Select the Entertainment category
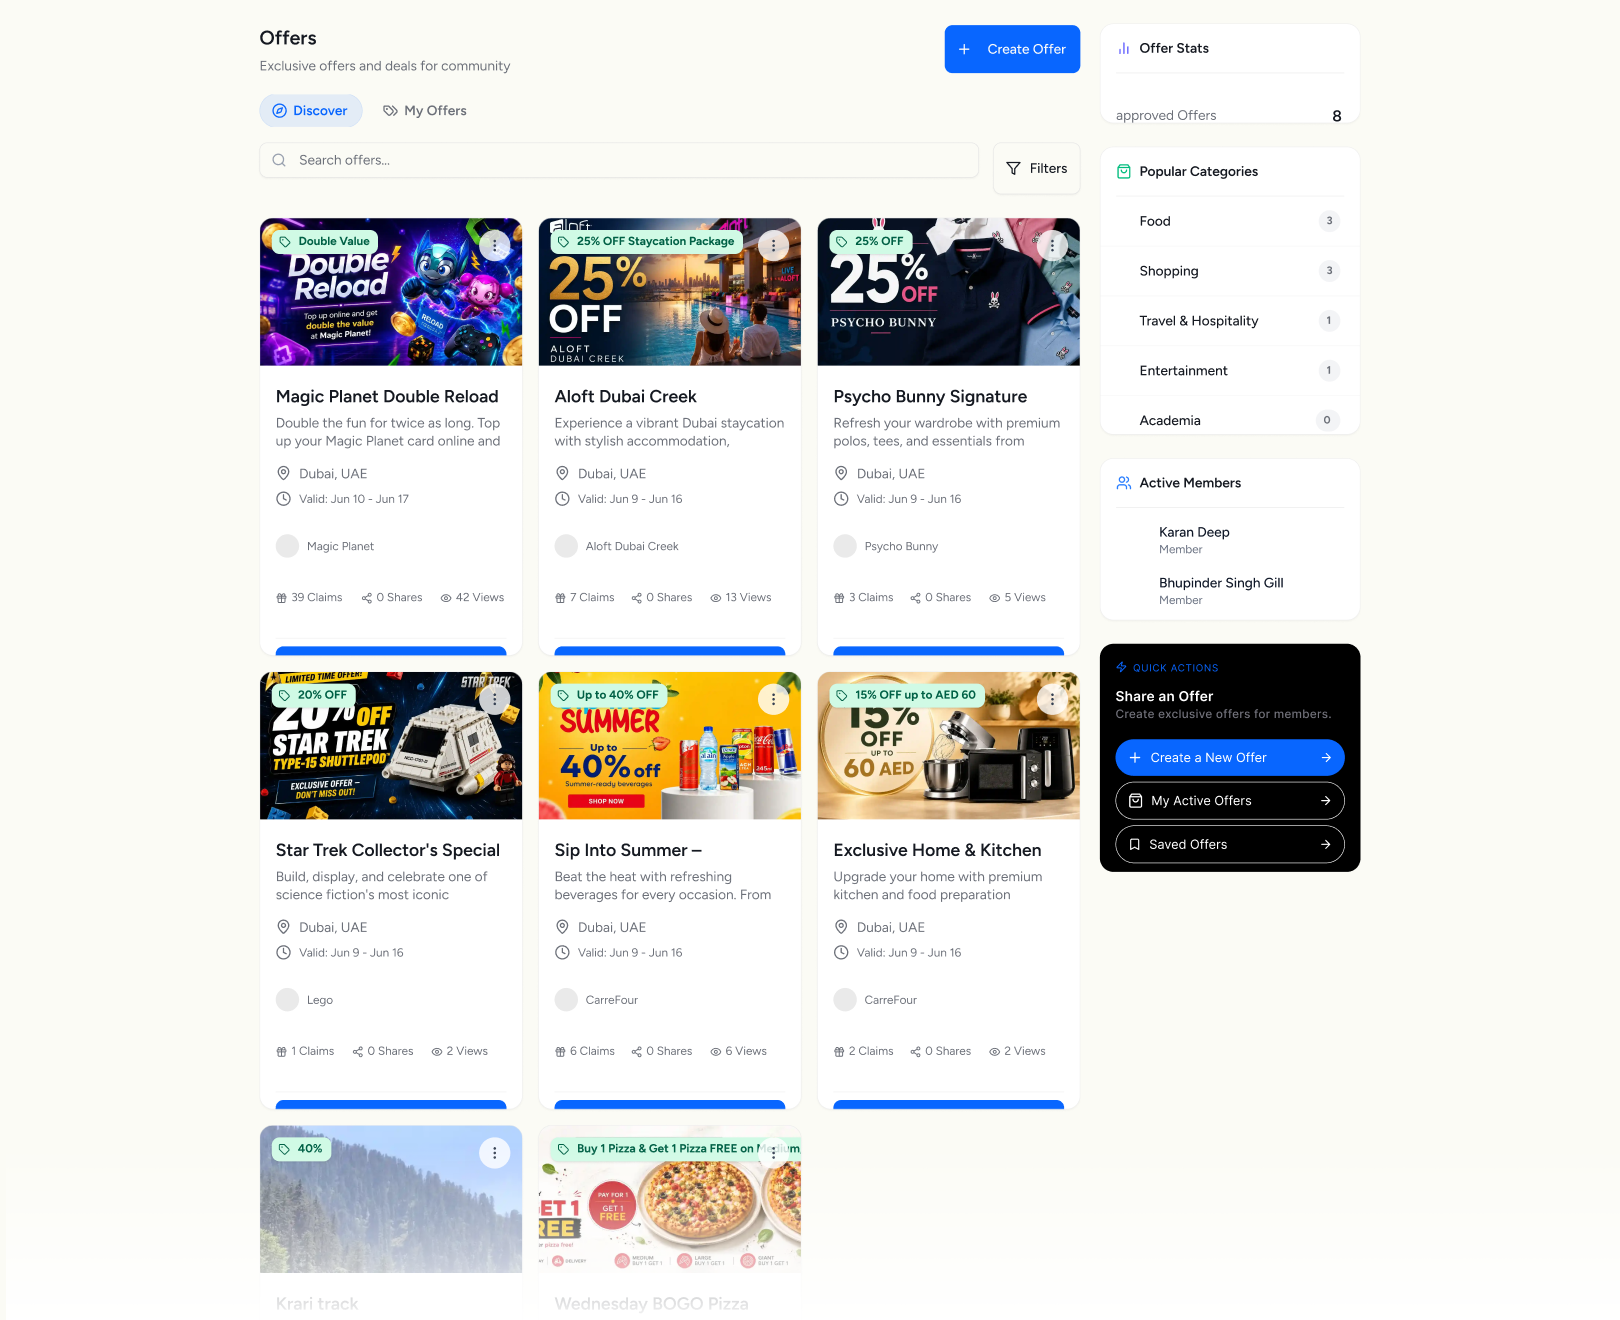The width and height of the screenshot is (1620, 1320). (1230, 371)
